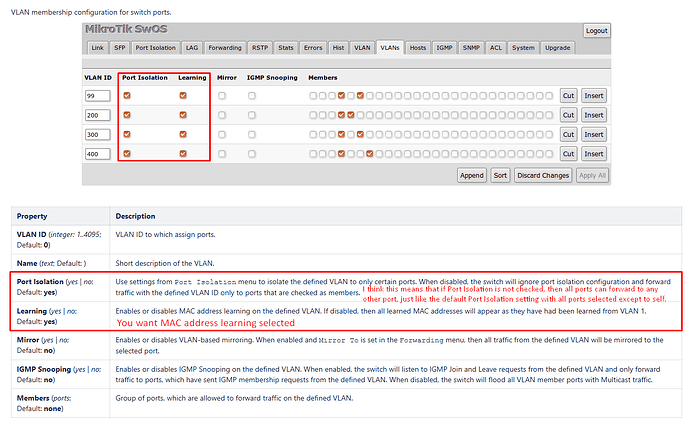Click the Members column header
This screenshot has height=421, width=690.
[323, 77]
